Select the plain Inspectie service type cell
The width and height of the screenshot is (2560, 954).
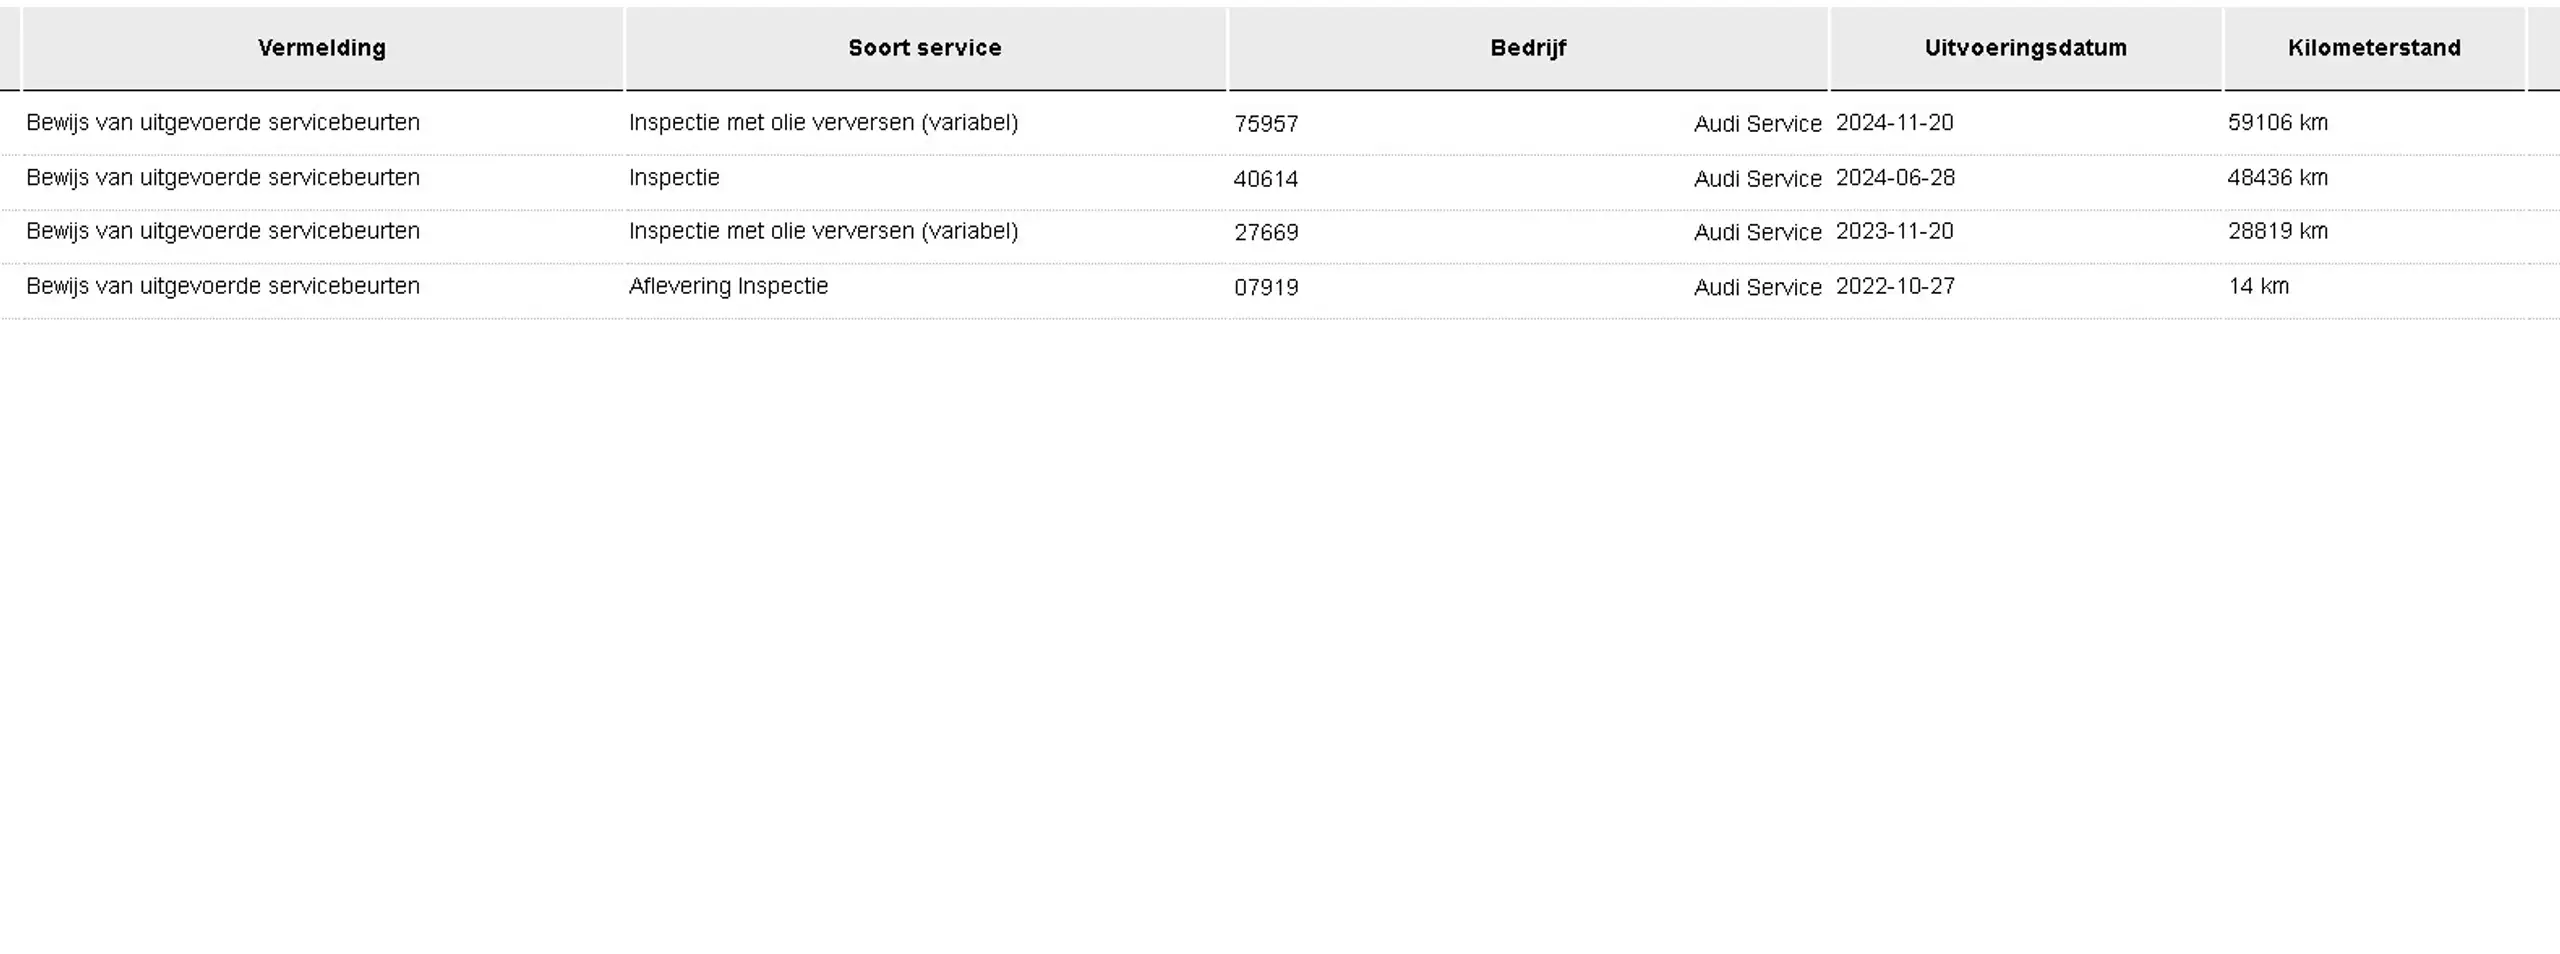674,178
